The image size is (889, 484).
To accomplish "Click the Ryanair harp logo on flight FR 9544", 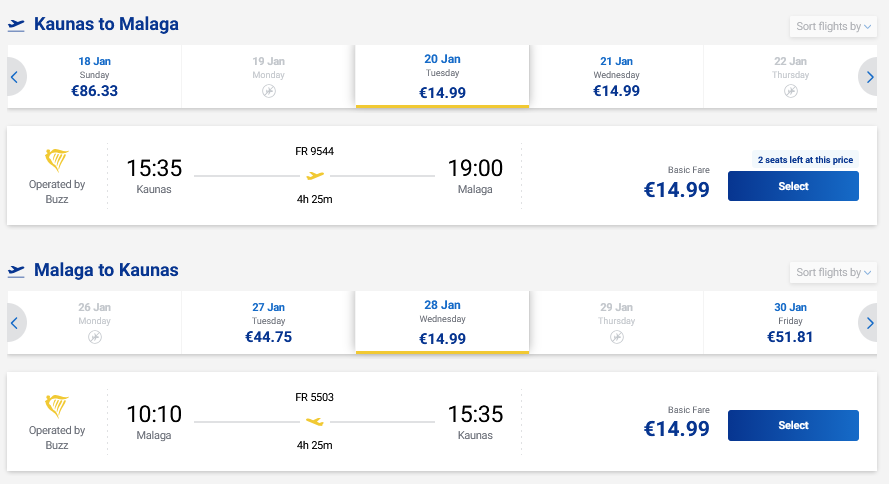I will point(57,160).
